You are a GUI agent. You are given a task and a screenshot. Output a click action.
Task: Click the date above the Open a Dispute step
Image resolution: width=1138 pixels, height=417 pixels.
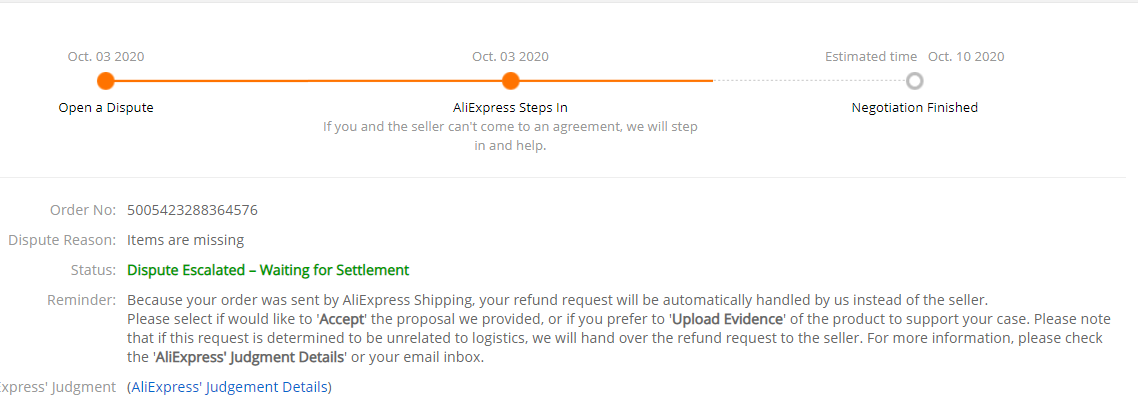(x=106, y=57)
